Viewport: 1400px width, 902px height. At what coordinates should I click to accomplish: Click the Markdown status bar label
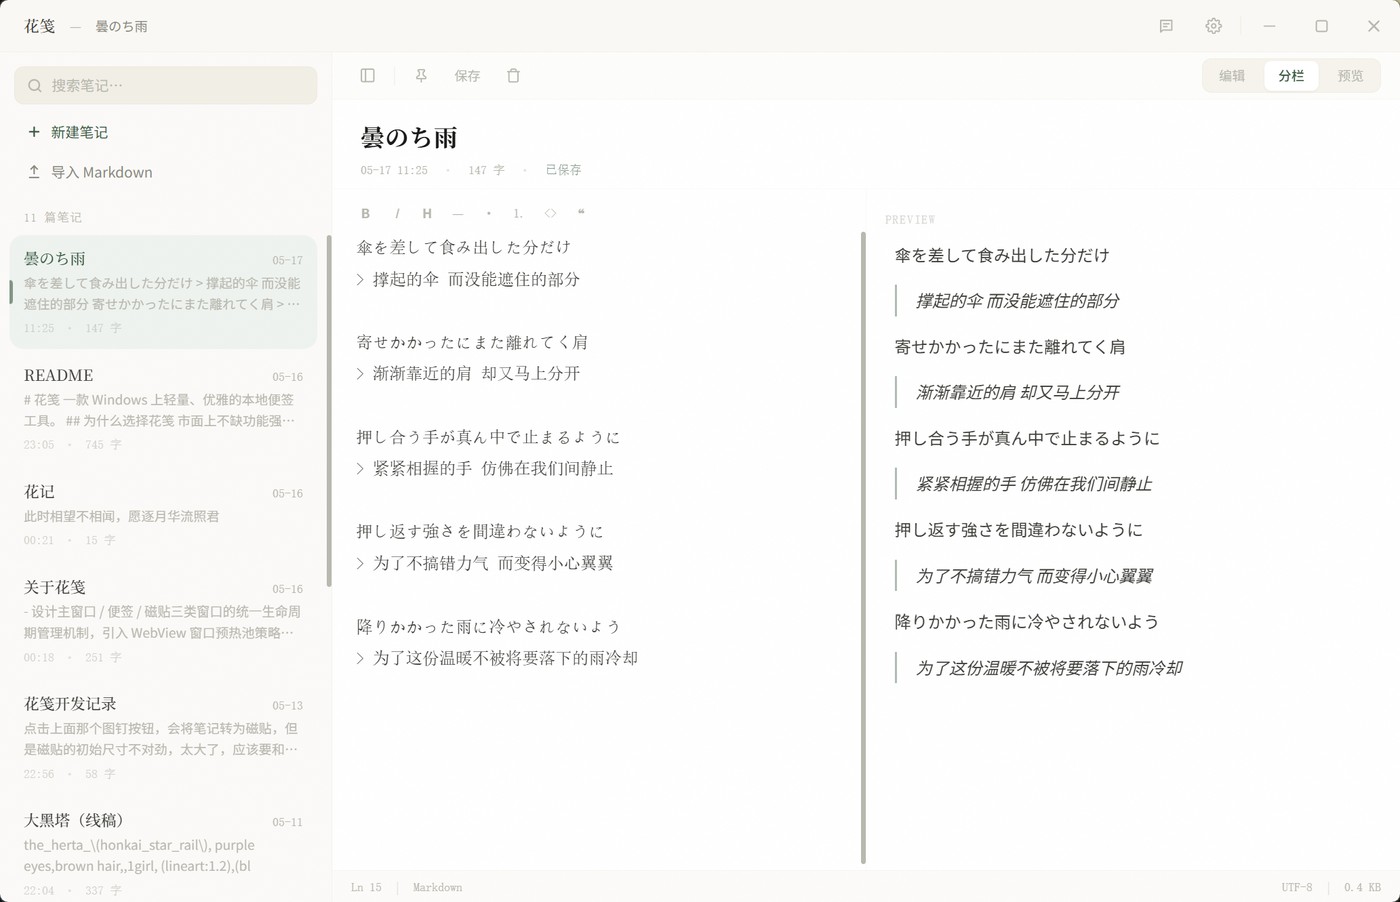[x=437, y=888]
